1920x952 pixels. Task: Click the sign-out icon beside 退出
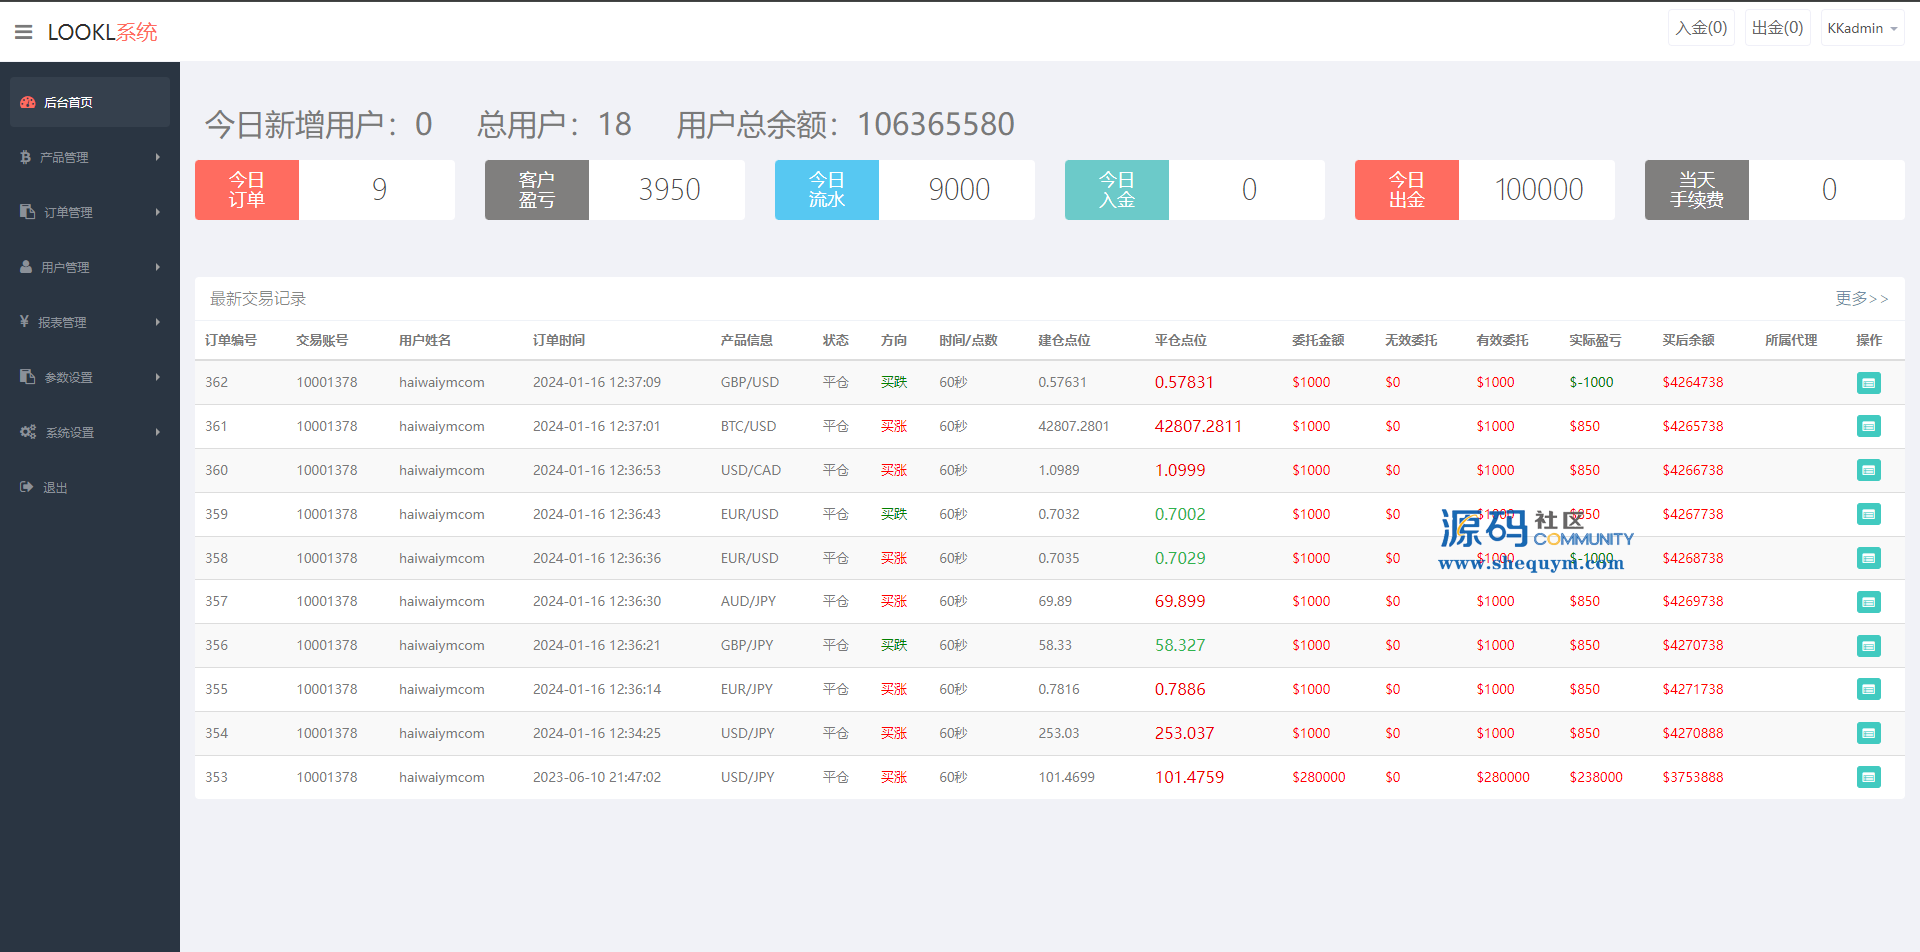[x=27, y=487]
